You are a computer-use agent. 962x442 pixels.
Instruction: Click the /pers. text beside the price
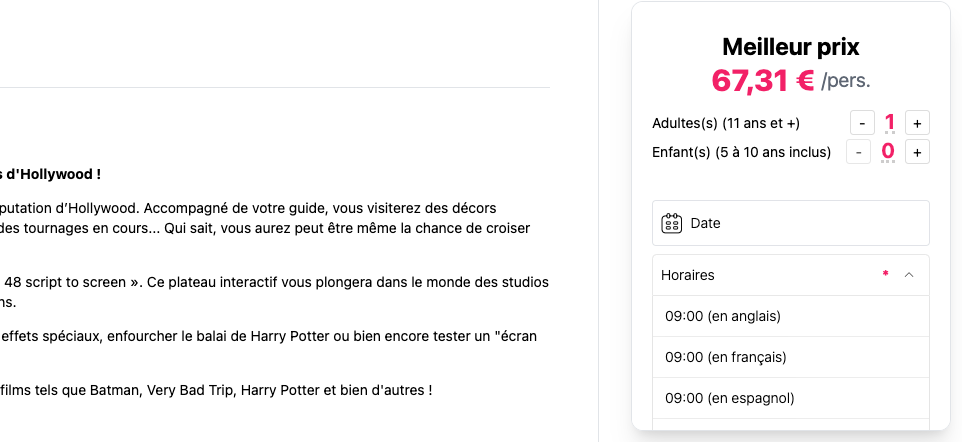click(845, 81)
